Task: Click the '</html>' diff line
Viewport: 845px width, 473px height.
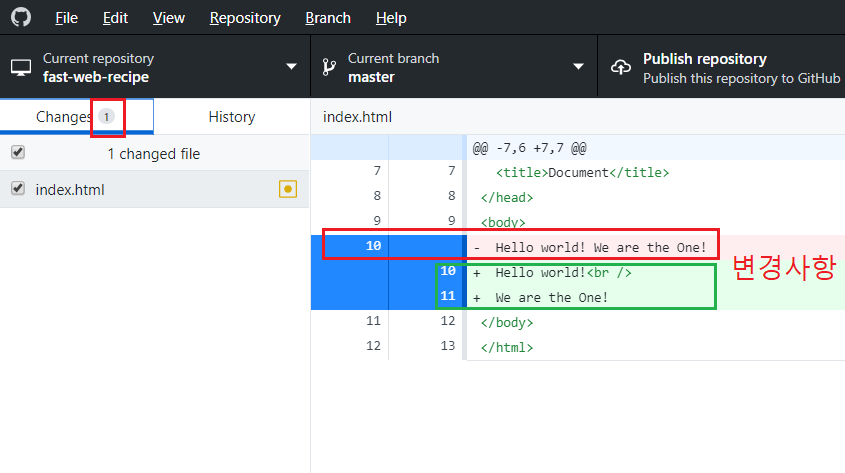Action: [507, 347]
